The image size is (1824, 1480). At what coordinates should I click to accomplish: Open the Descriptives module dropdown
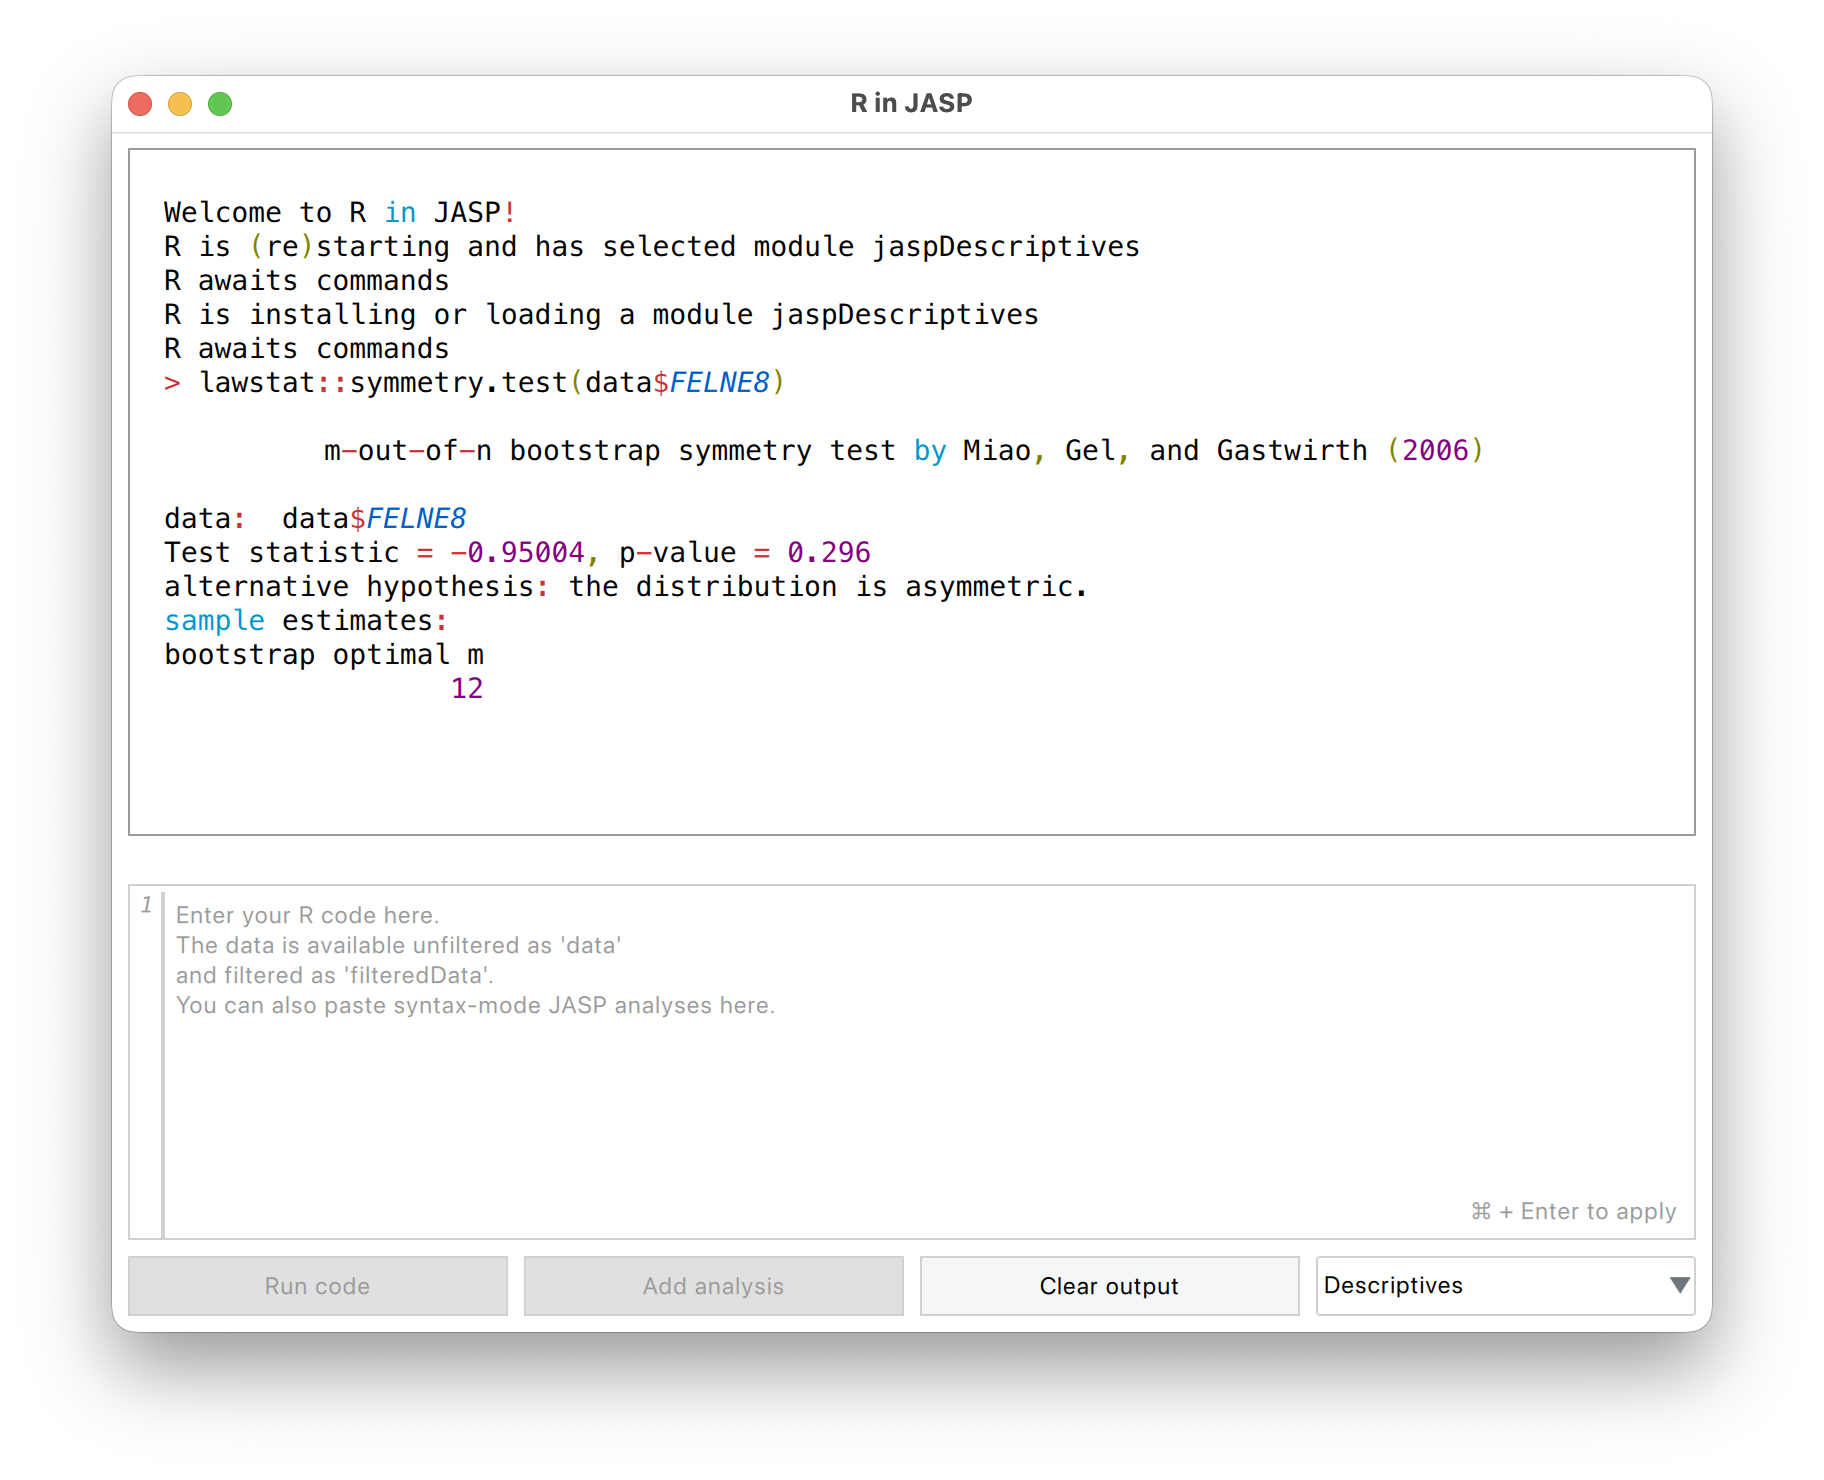click(1504, 1286)
